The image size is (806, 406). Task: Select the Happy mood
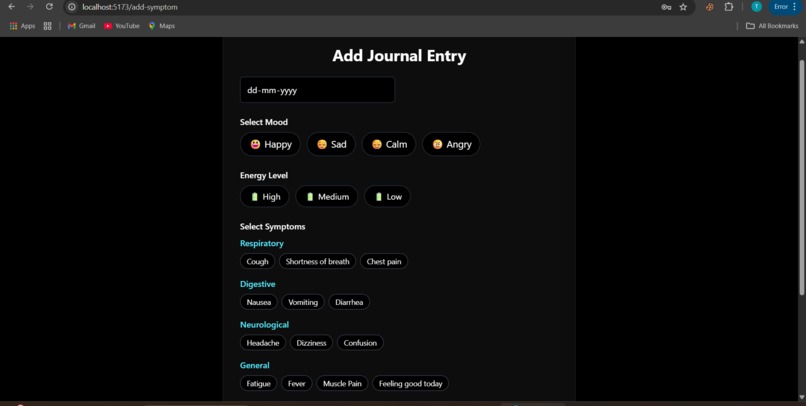tap(270, 144)
